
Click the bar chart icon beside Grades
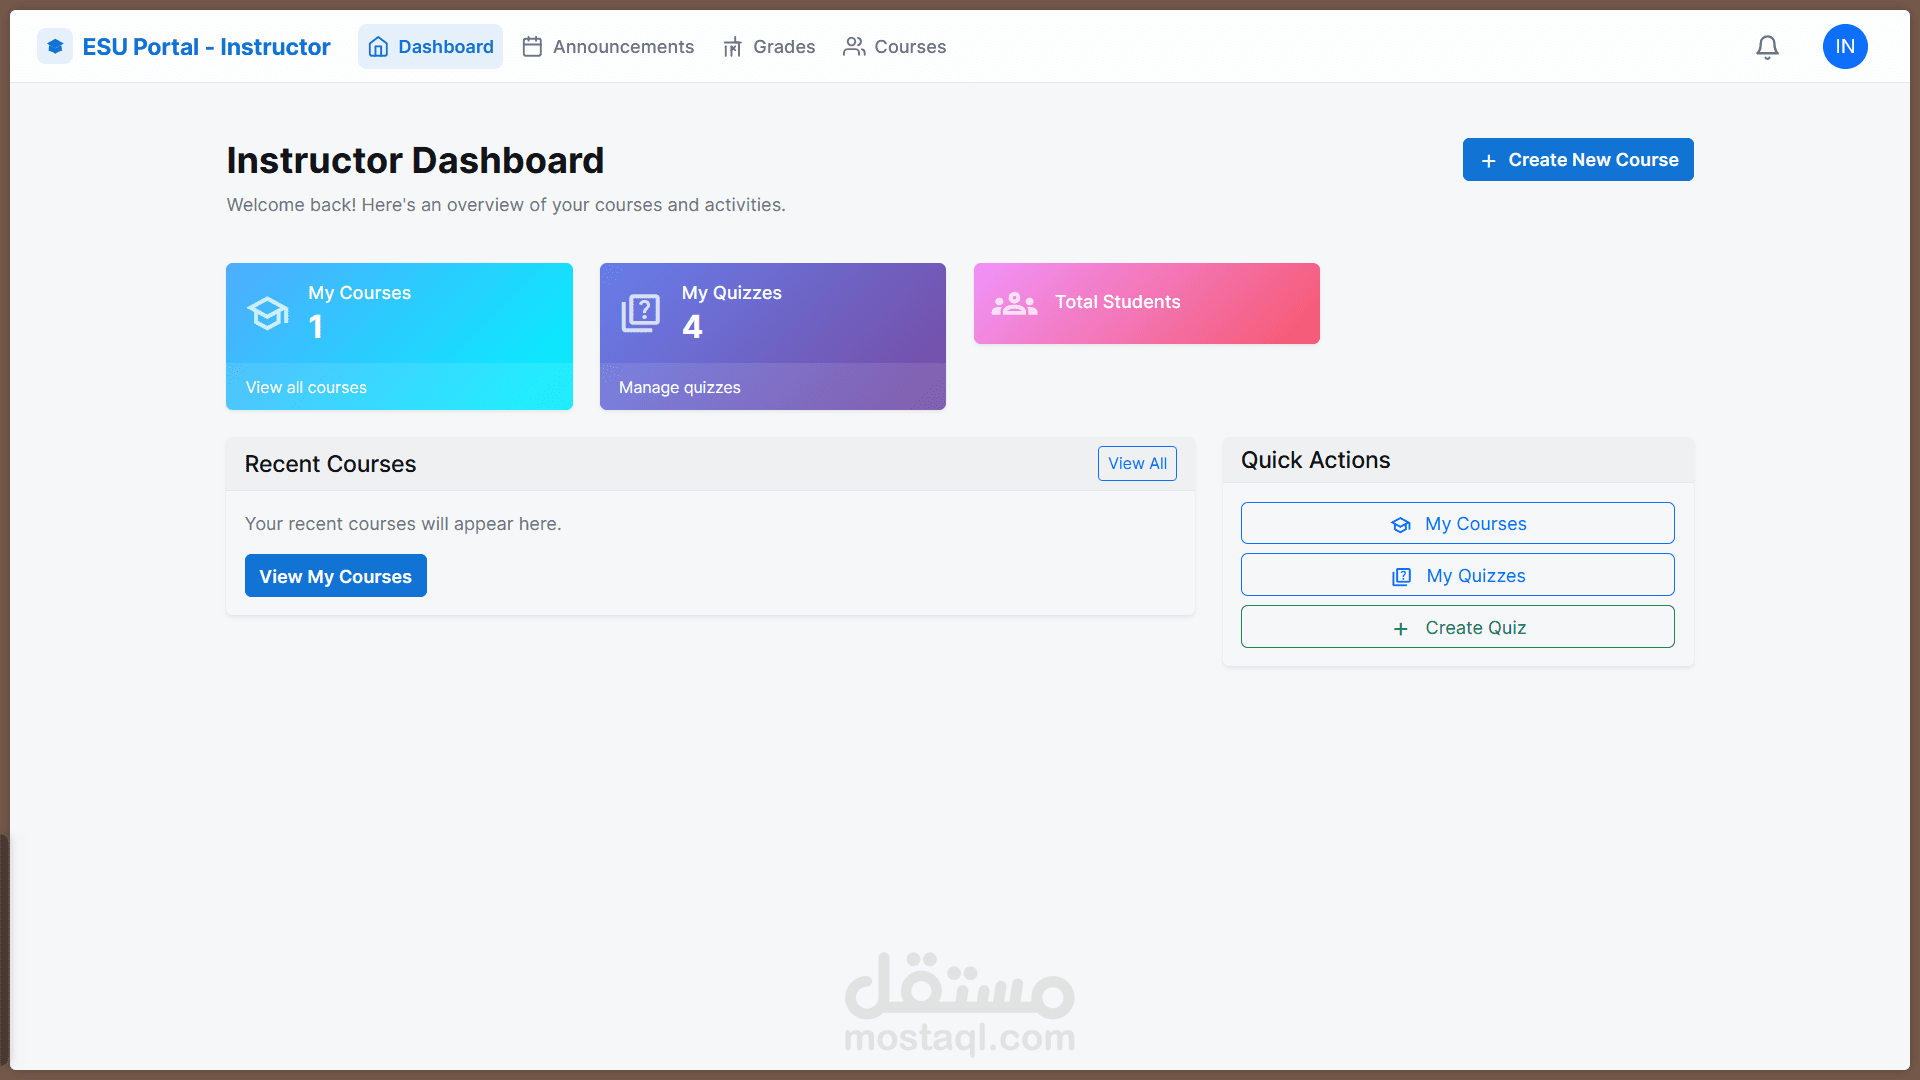[731, 46]
